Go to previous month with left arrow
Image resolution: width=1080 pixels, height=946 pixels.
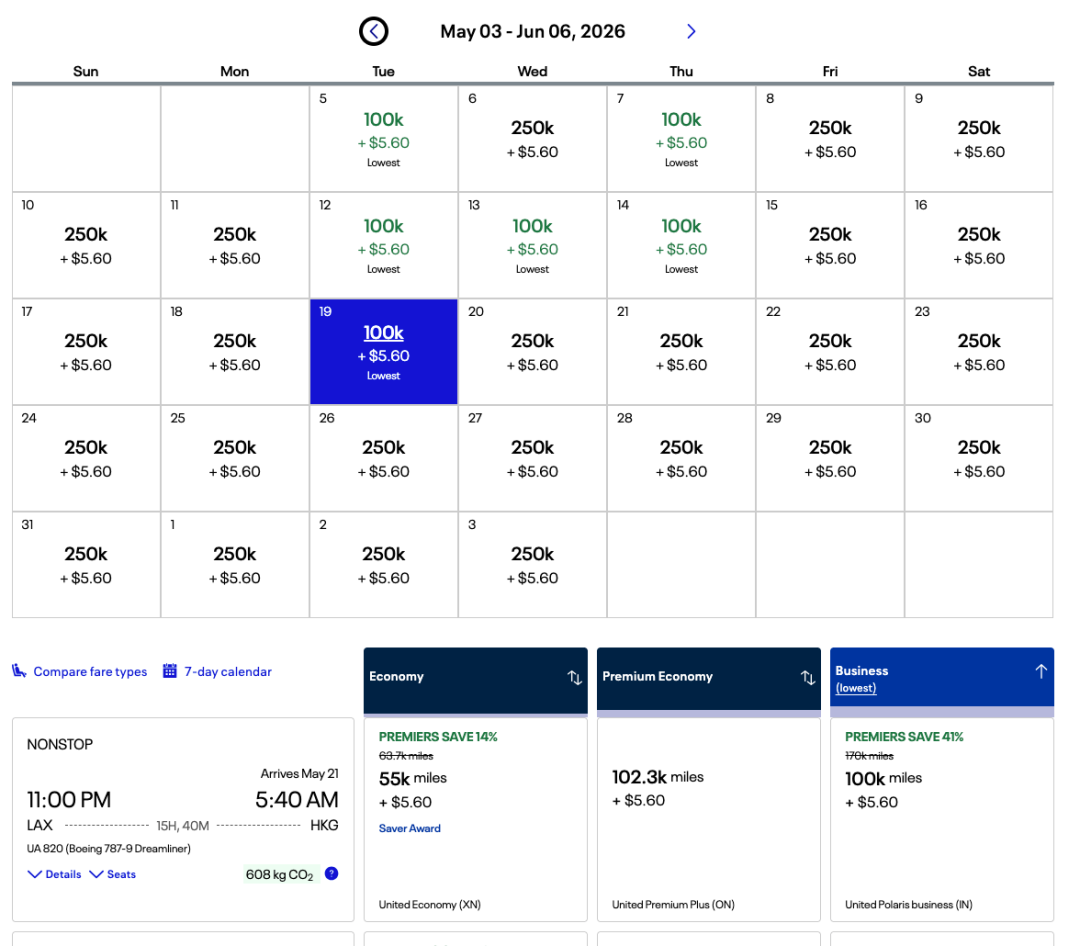(373, 32)
